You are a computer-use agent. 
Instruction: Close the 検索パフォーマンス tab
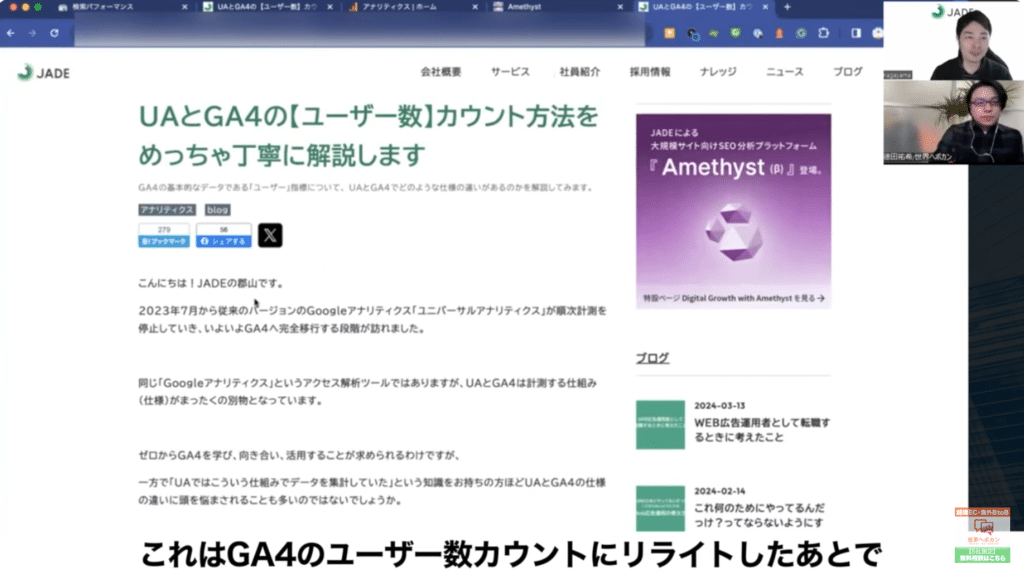tap(184, 7)
